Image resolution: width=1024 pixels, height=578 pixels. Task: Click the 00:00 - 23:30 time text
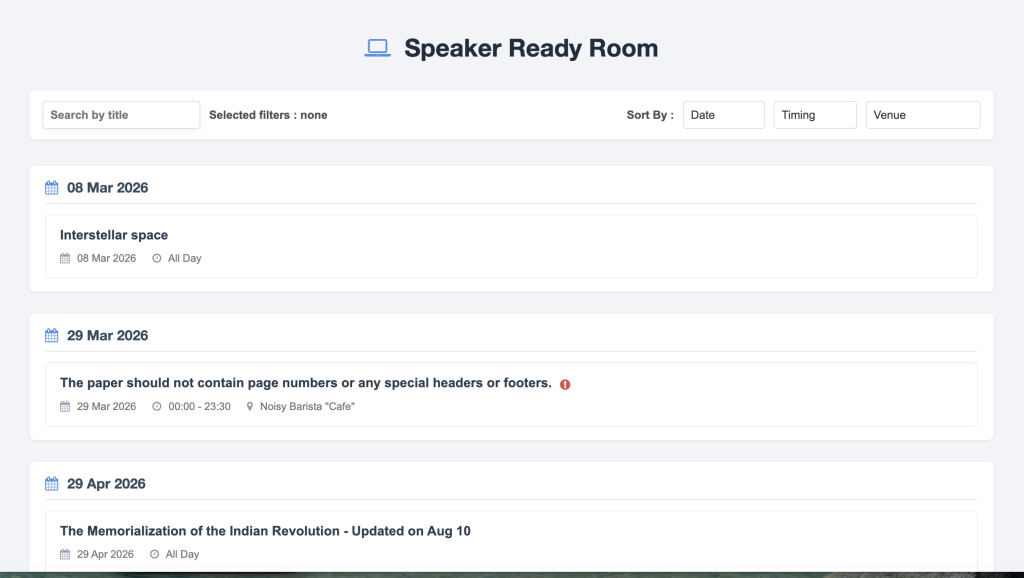coord(199,407)
